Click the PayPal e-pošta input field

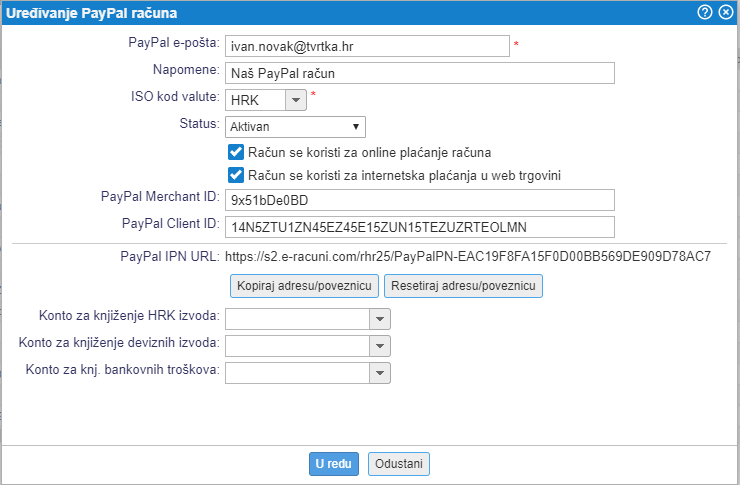tap(367, 46)
